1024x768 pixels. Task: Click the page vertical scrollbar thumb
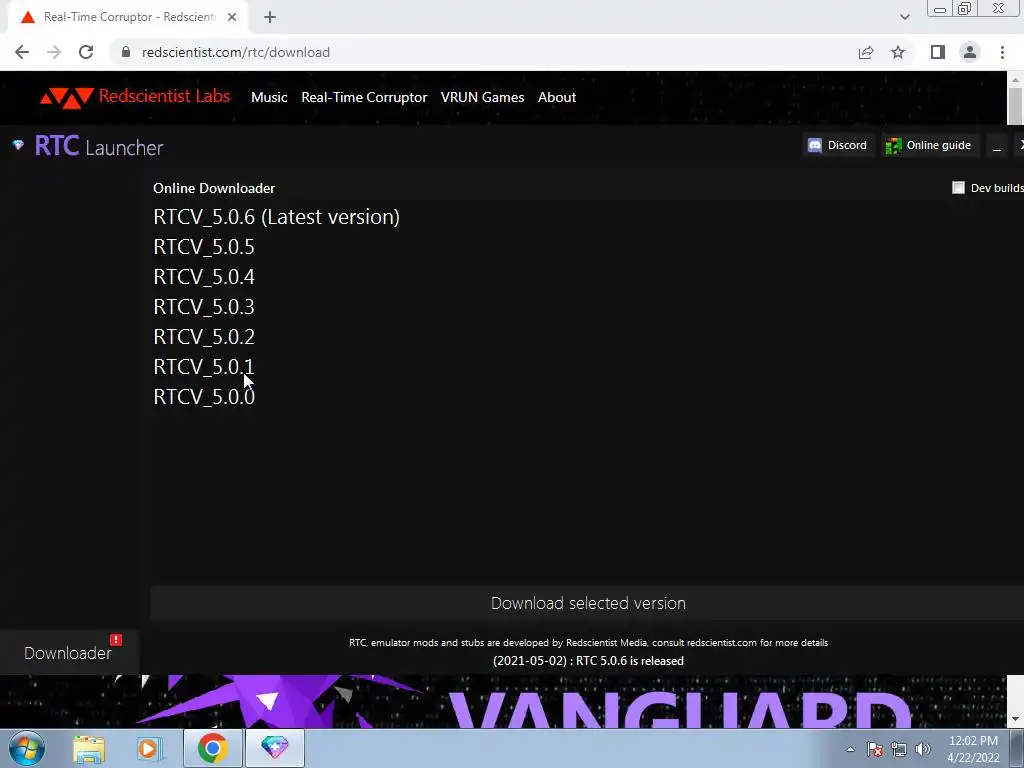1015,104
